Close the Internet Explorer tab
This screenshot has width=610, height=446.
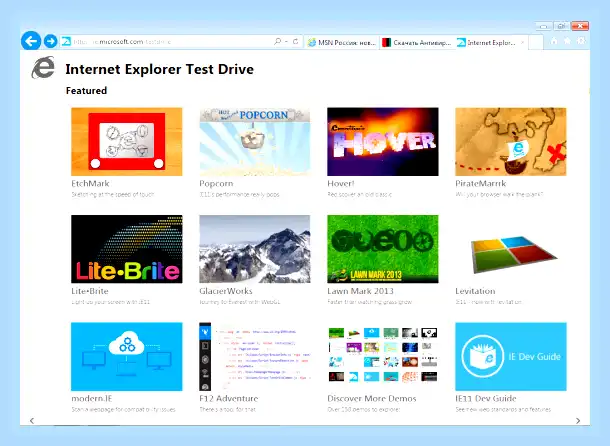[x=522, y=42]
